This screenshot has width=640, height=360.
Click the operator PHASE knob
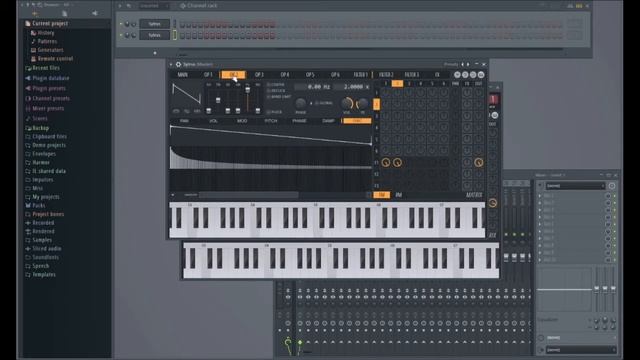tap(300, 103)
